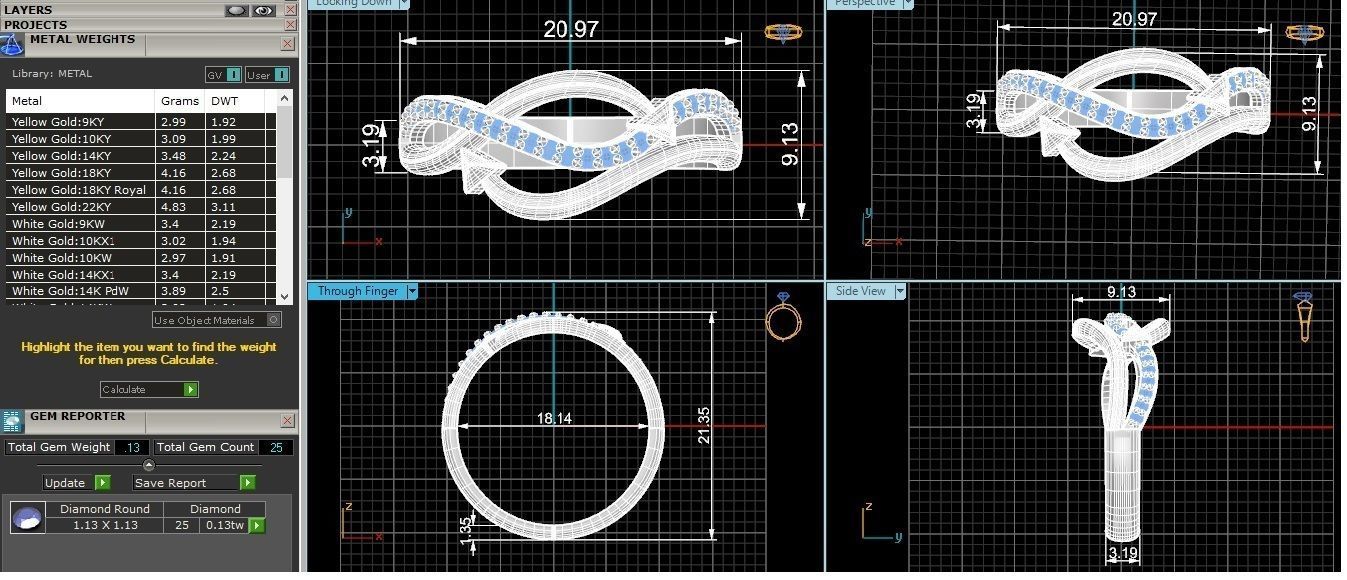
Task: Click the 4.83 grams cell
Action: point(179,207)
